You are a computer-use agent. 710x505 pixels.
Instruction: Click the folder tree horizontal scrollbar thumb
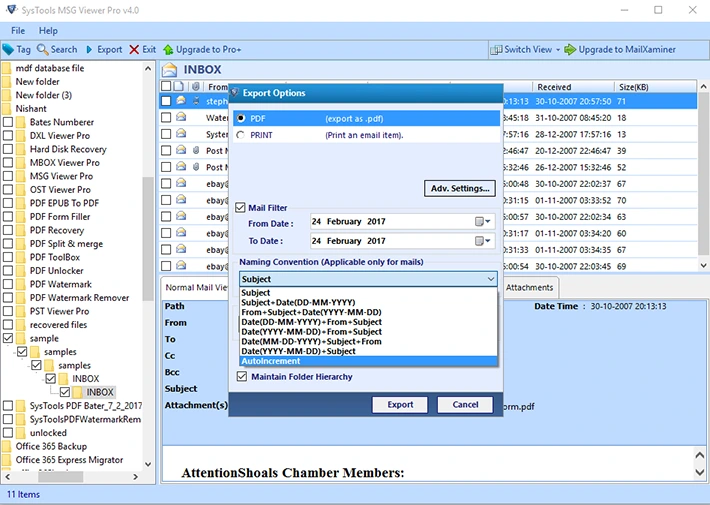click(60, 477)
